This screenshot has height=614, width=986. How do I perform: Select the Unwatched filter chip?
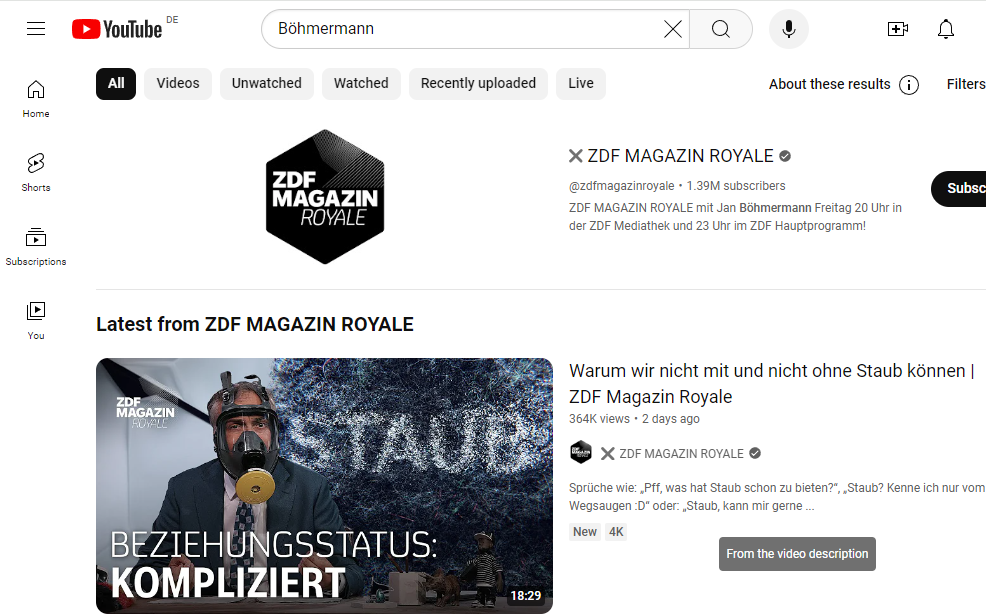267,84
